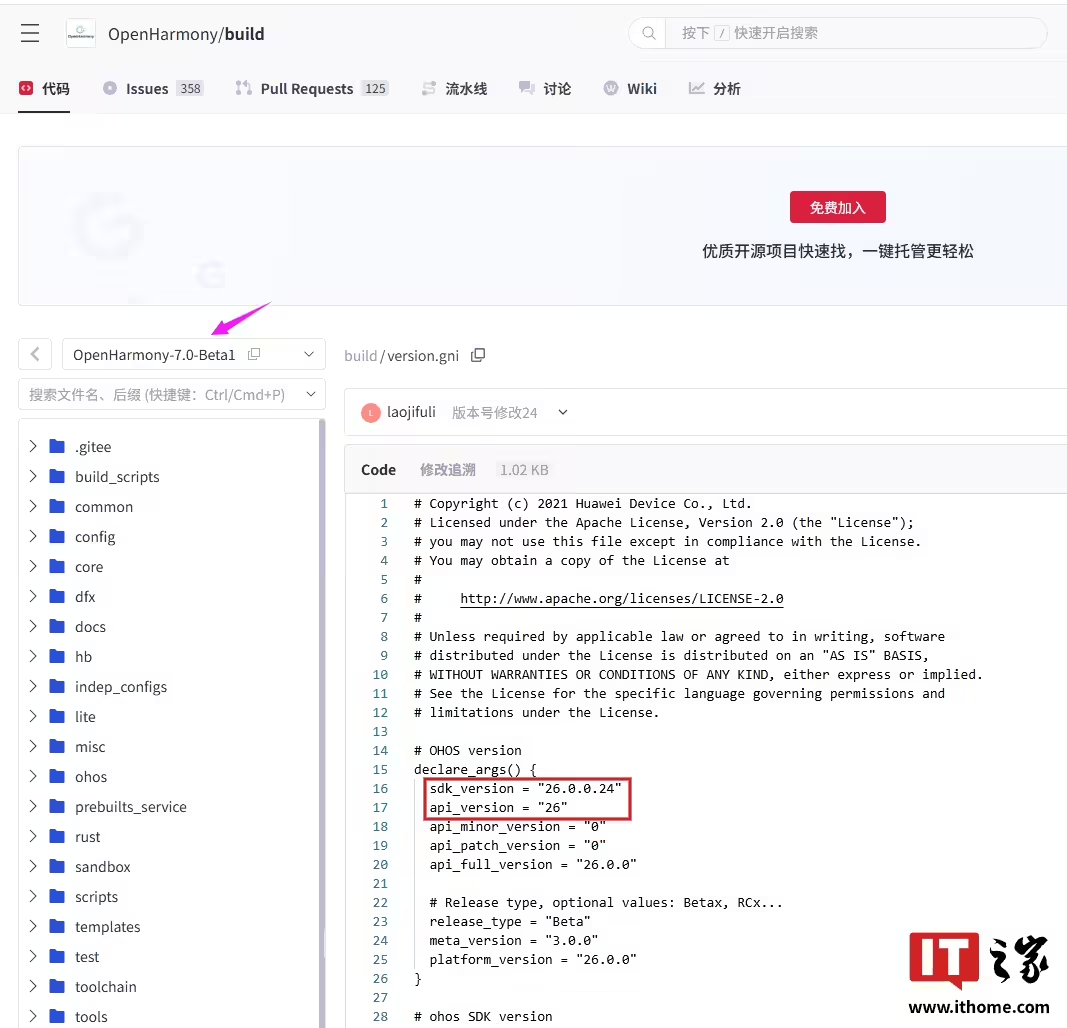Open the Pull Requests tab
This screenshot has height=1028, width=1067.
[311, 88]
